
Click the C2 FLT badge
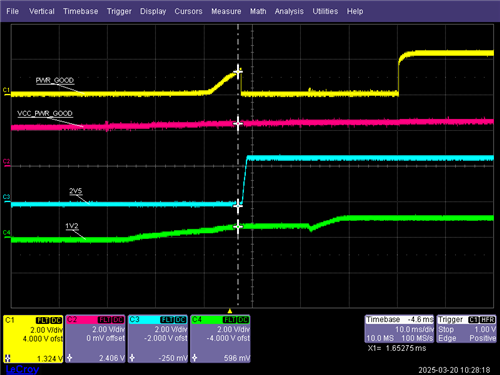pyautogui.click(x=105, y=320)
